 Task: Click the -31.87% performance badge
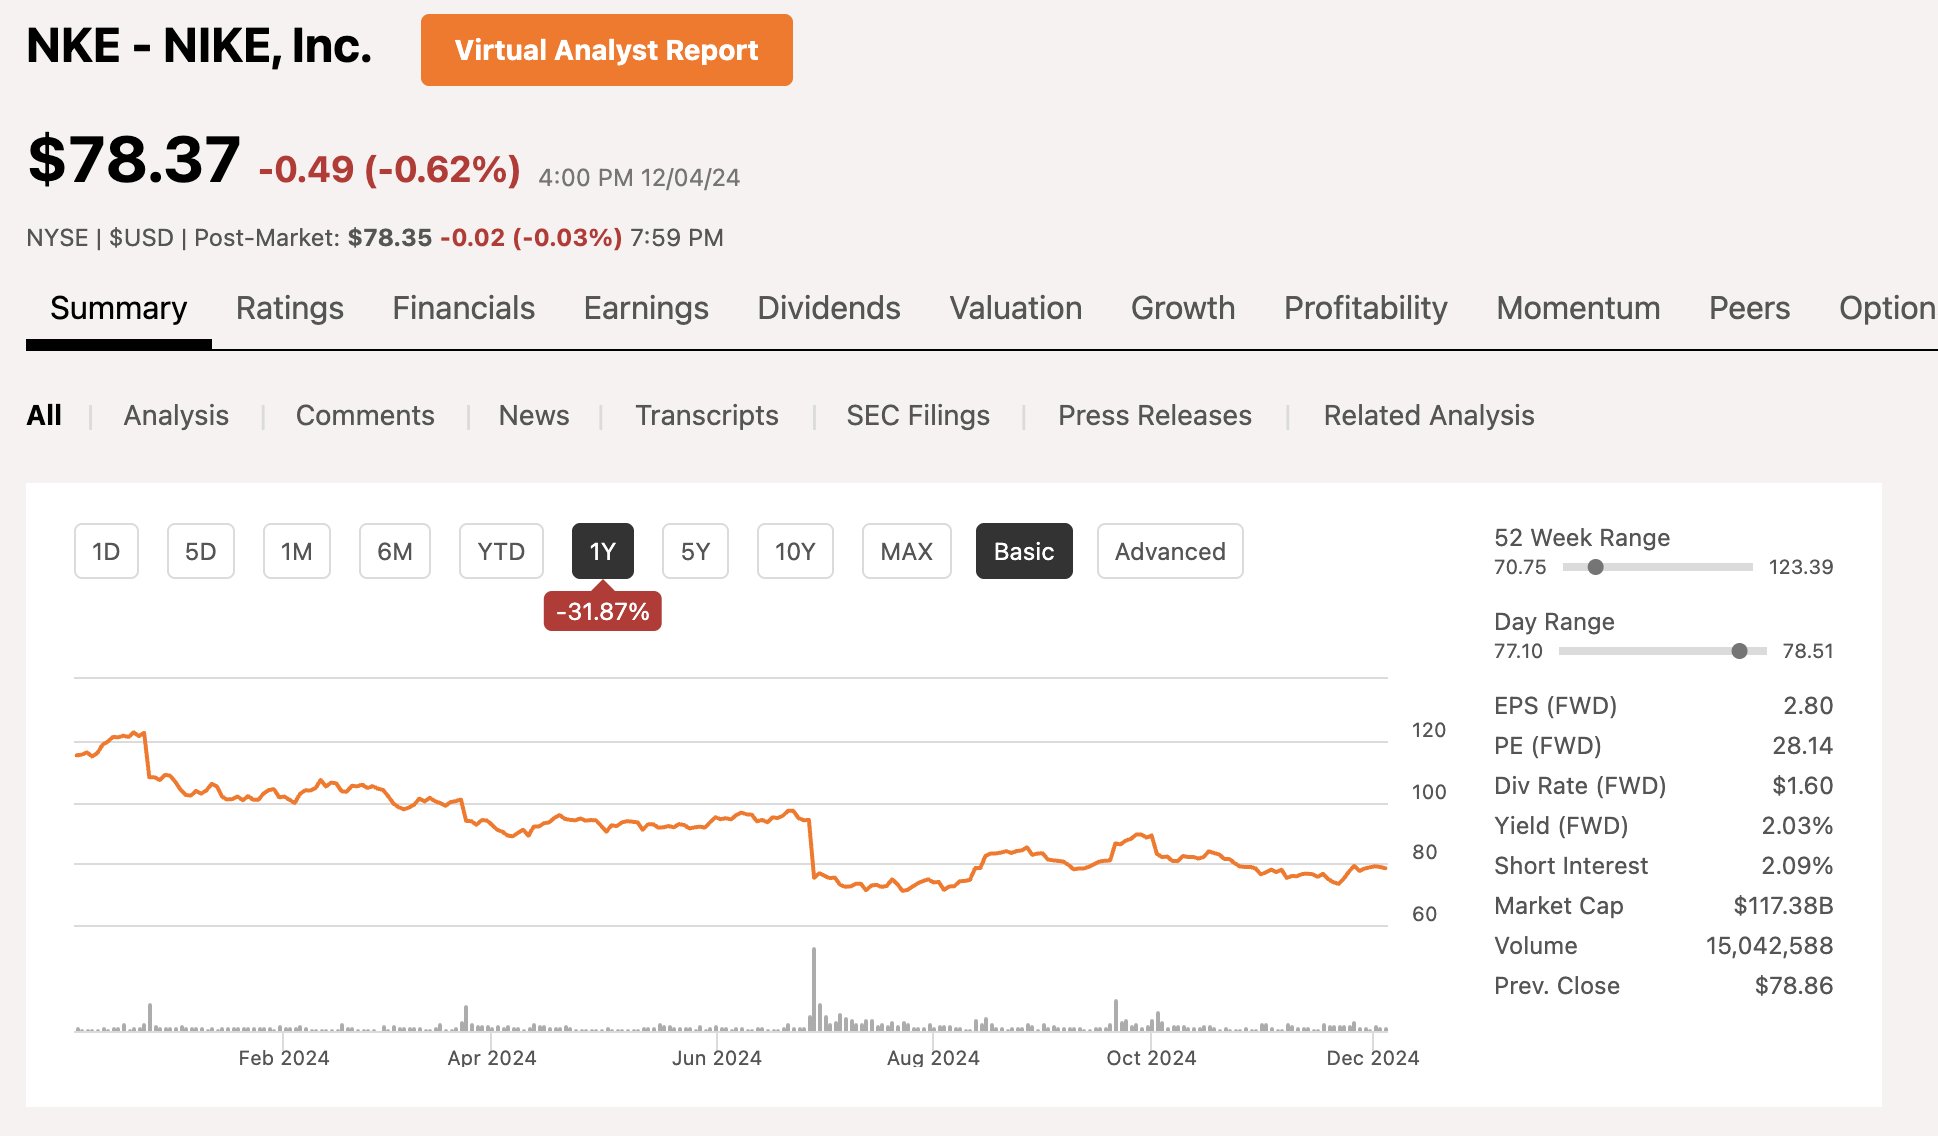tap(603, 611)
